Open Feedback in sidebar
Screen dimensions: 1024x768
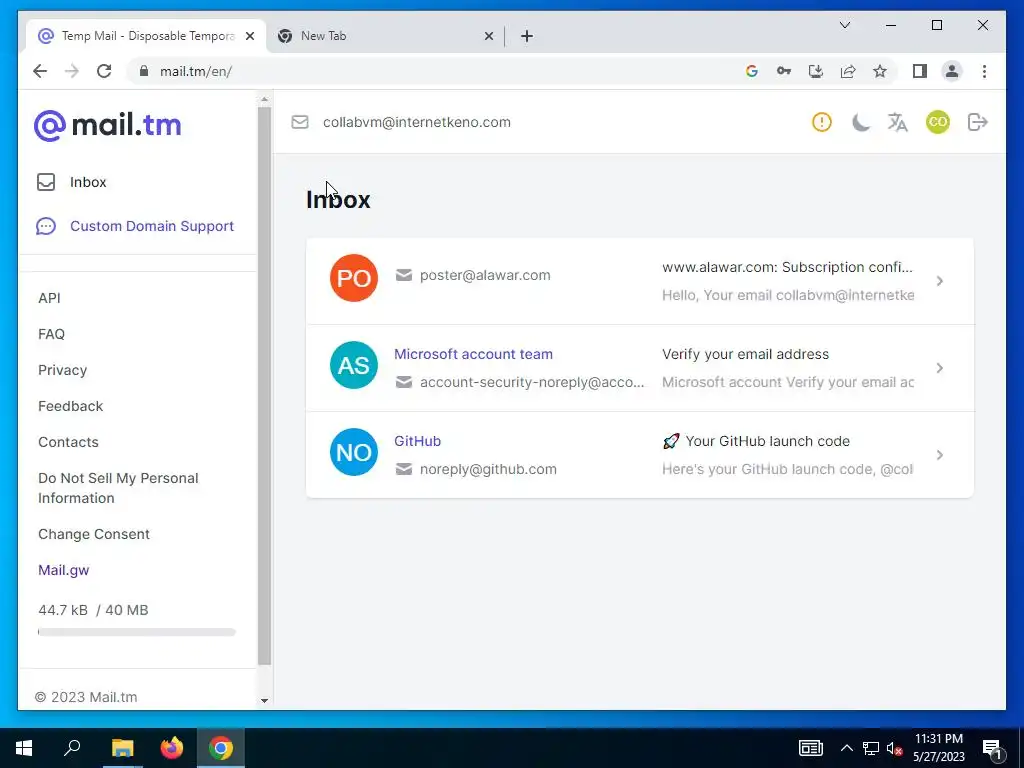pos(71,406)
